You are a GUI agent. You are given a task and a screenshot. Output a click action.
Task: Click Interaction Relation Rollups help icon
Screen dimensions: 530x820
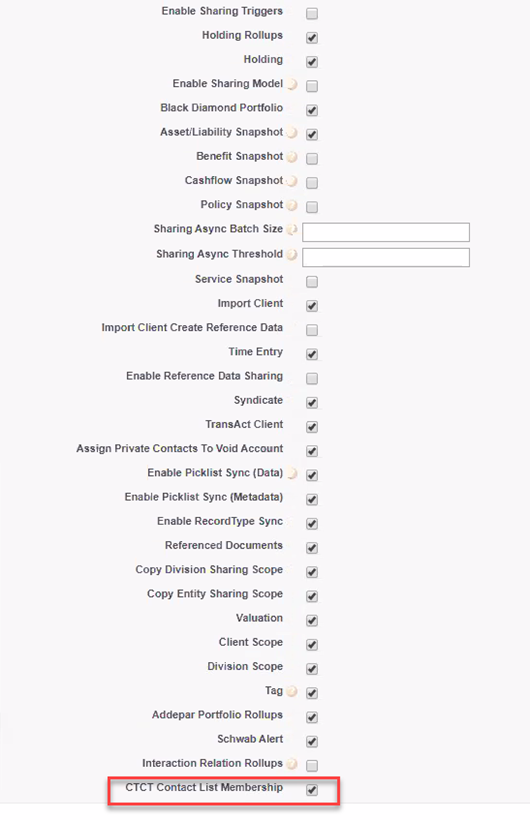click(x=292, y=764)
